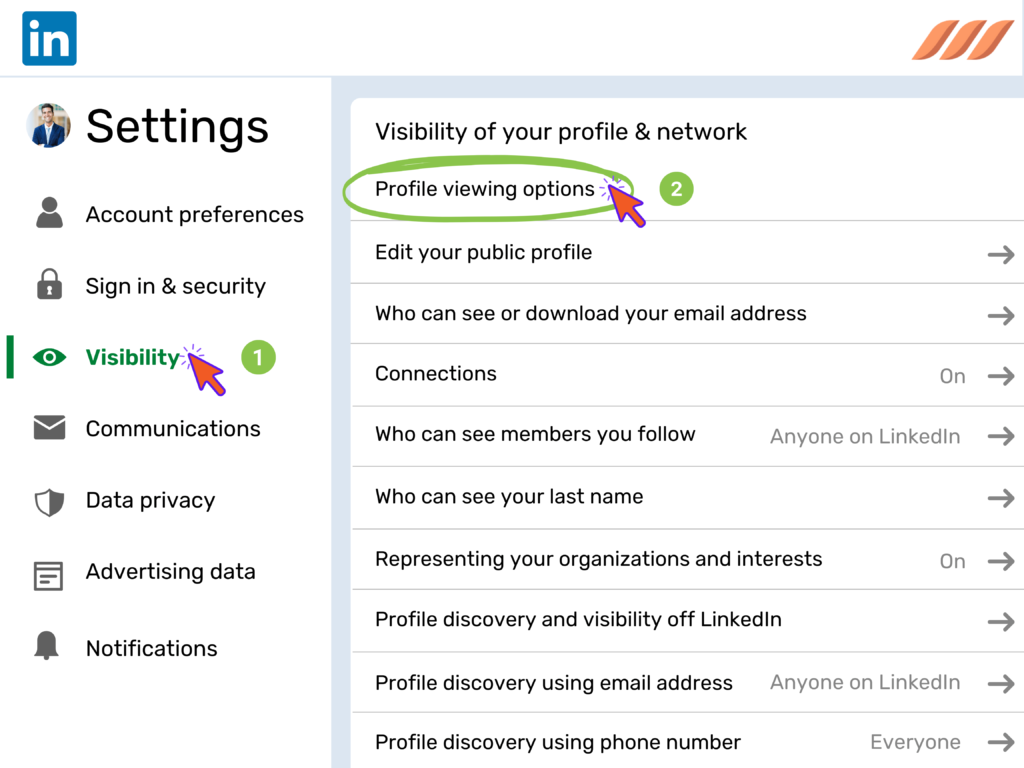Select the Advertising data document icon
Image resolution: width=1024 pixels, height=768 pixels.
coord(48,571)
